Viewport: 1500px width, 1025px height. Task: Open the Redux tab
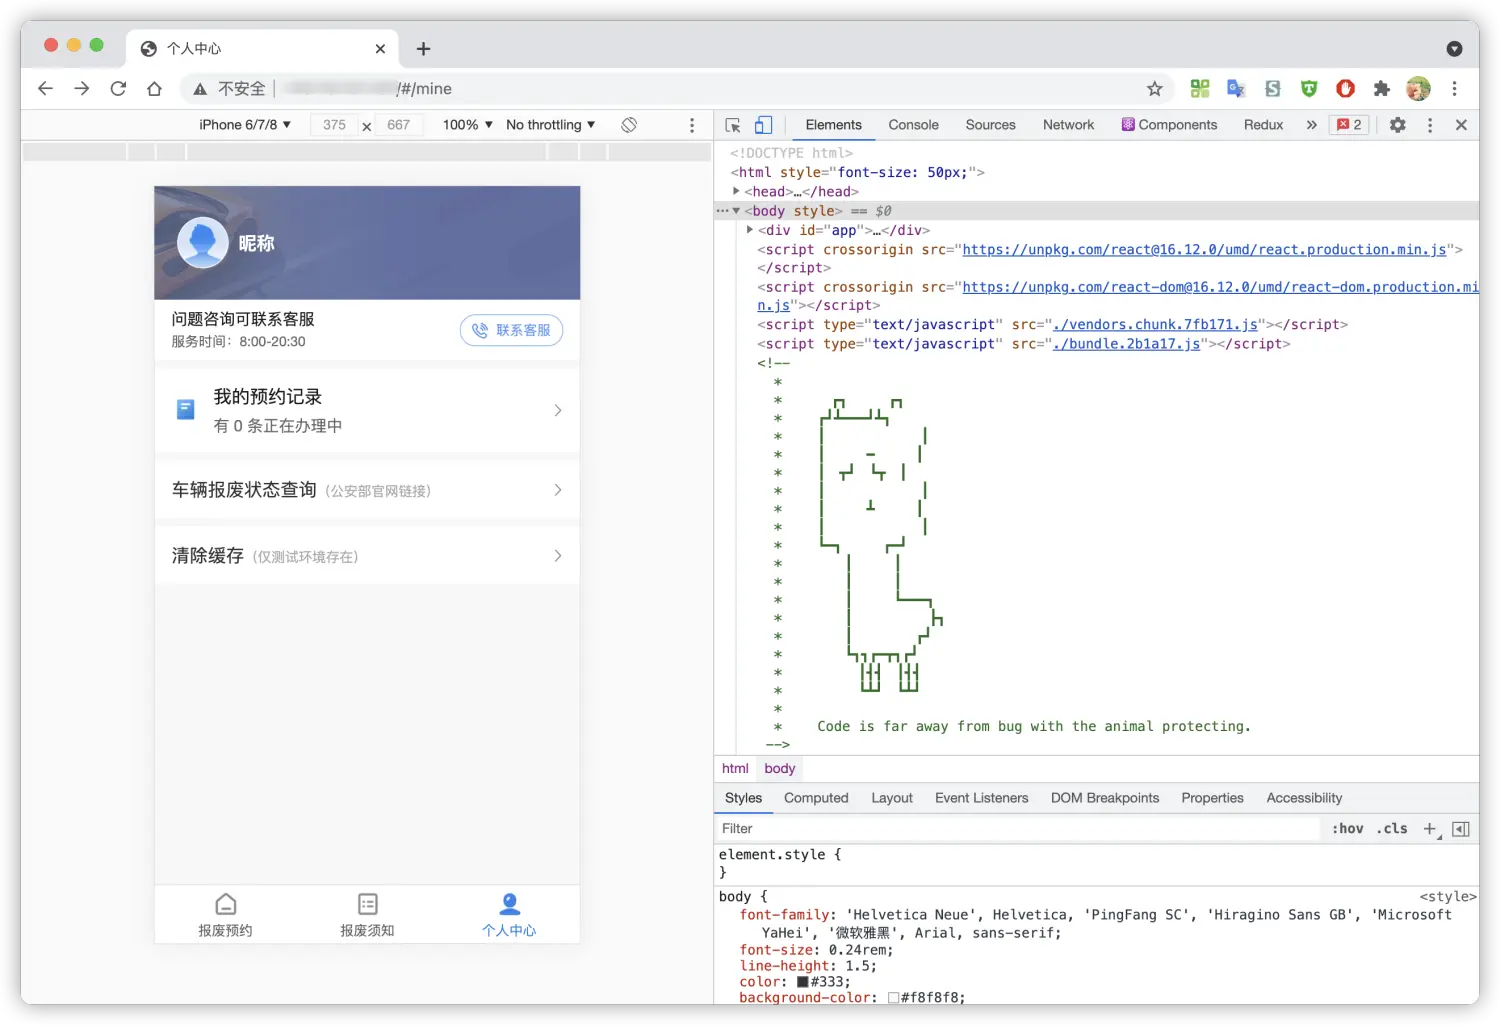click(x=1263, y=125)
